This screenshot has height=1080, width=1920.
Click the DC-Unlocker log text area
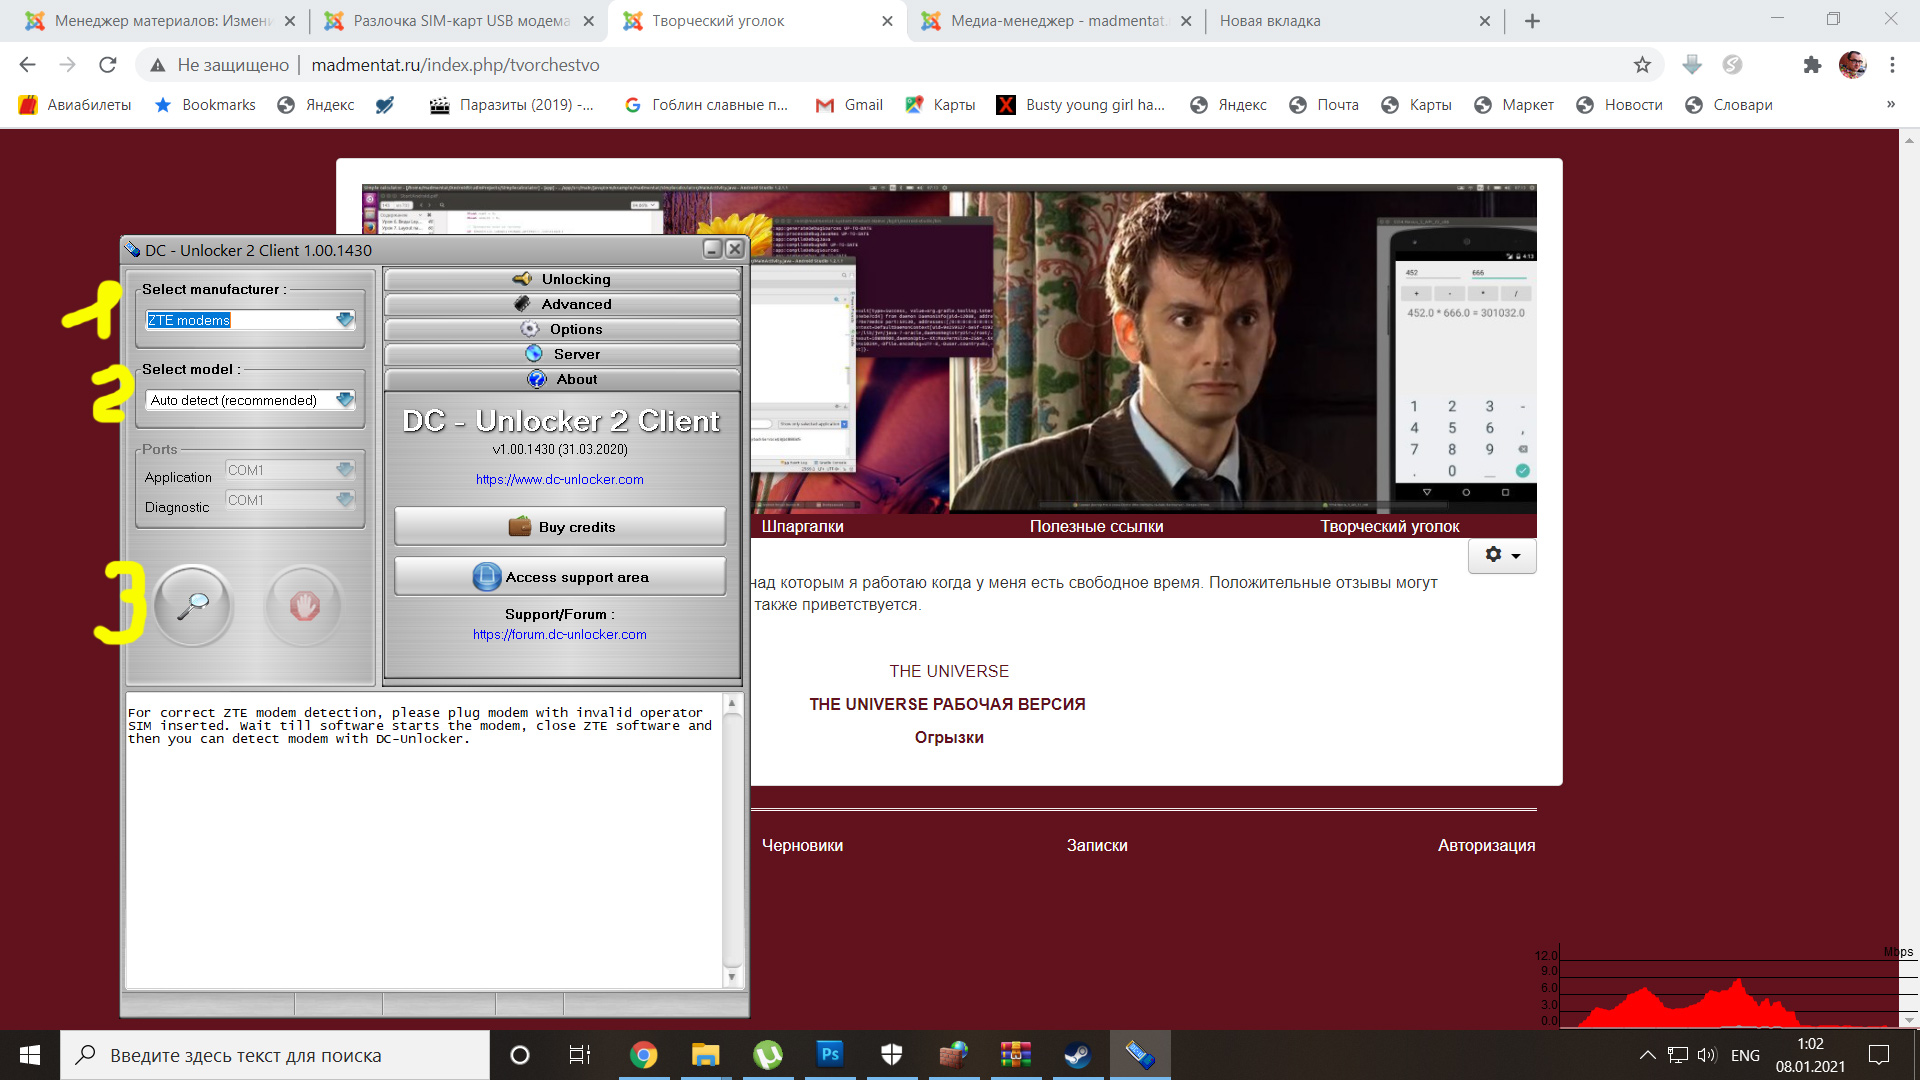click(x=424, y=840)
